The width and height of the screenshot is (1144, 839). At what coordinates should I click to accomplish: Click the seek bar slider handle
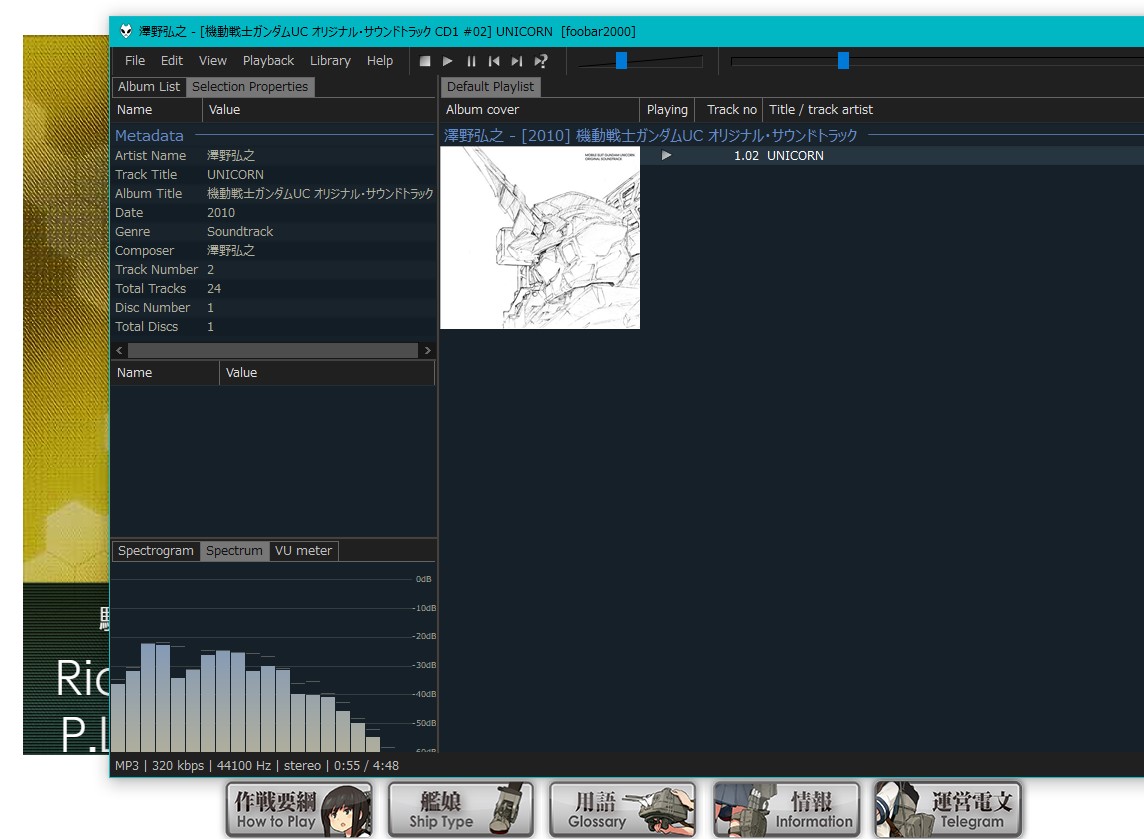(843, 61)
